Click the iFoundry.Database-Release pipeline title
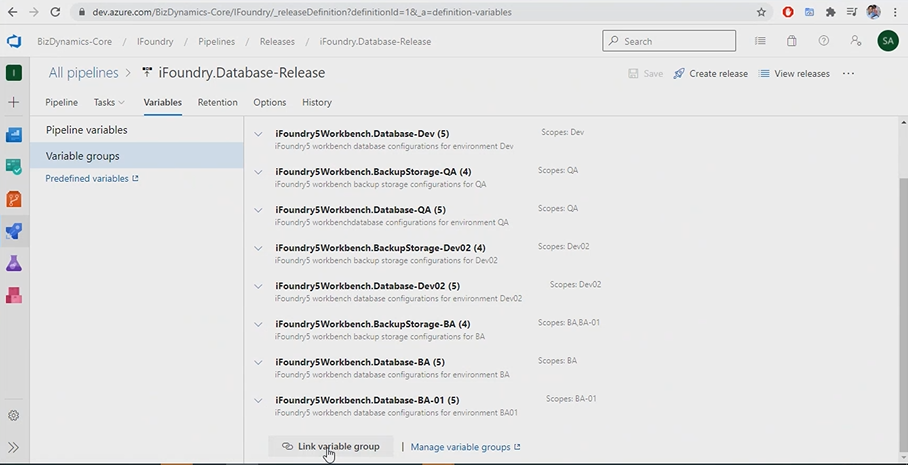The image size is (908, 465). tap(241, 73)
